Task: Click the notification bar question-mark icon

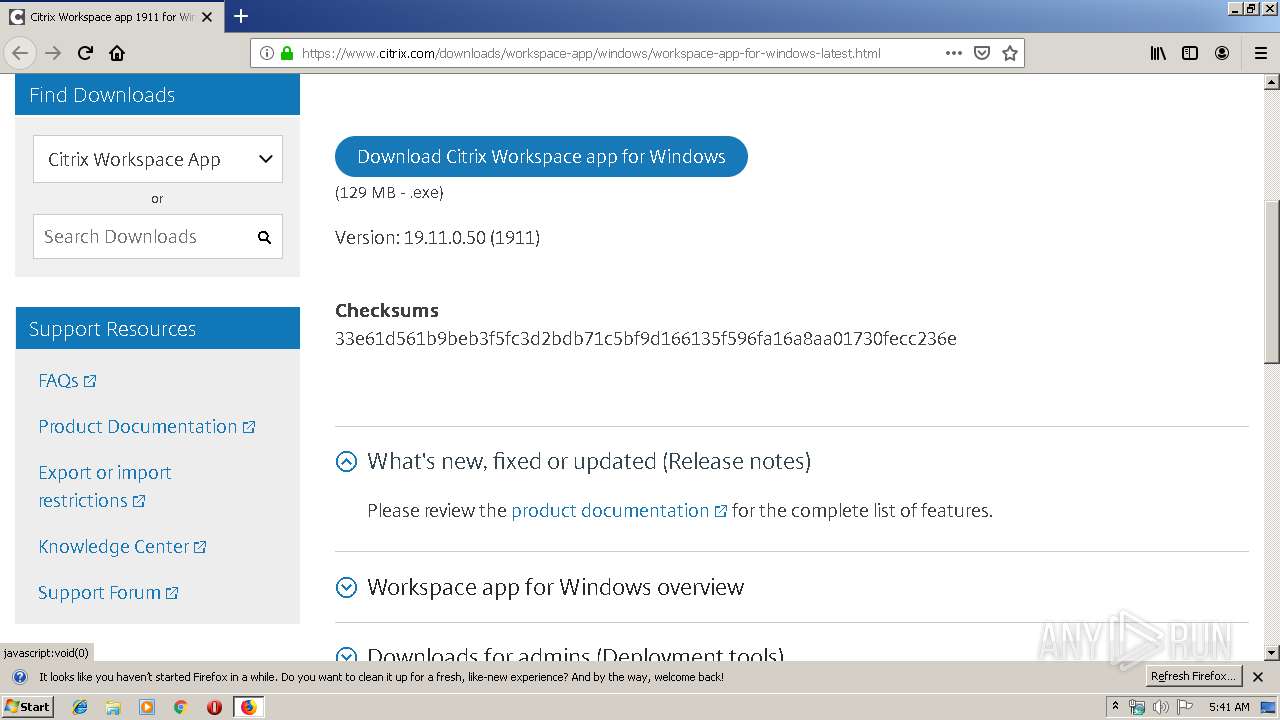Action: pyautogui.click(x=19, y=677)
